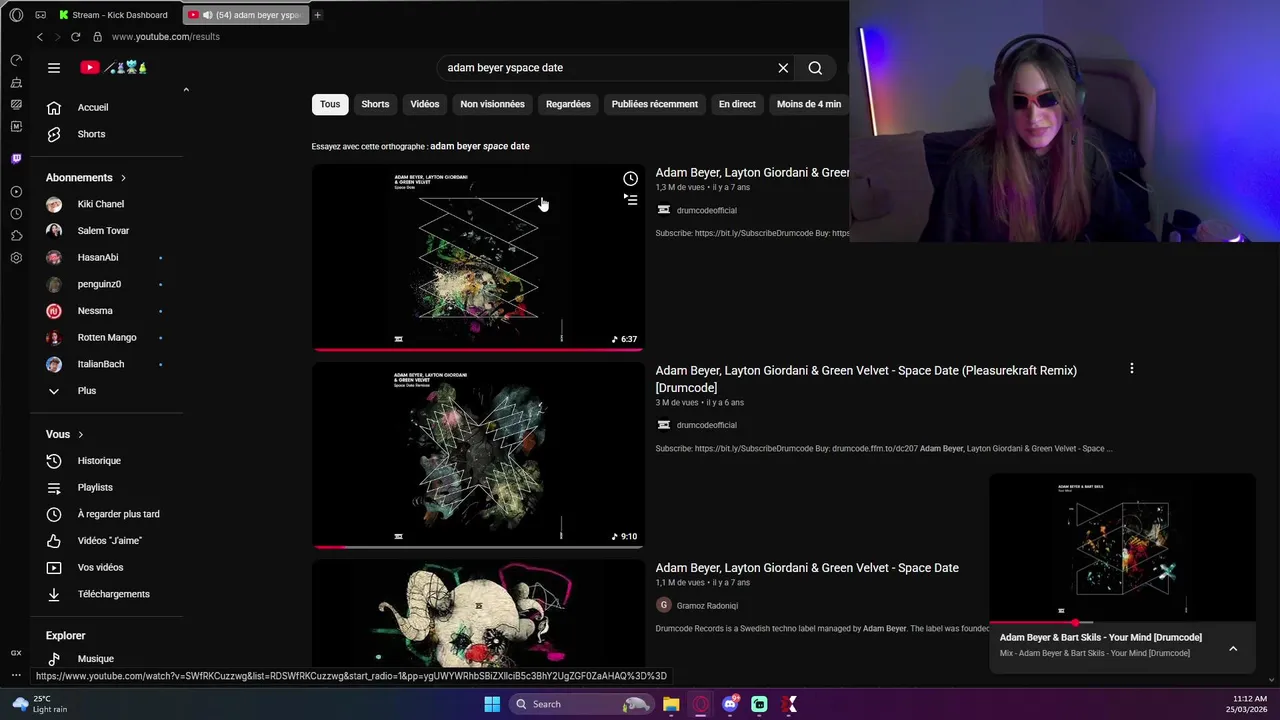Clear the search box with the X
Image resolution: width=1280 pixels, height=720 pixels.
point(783,68)
